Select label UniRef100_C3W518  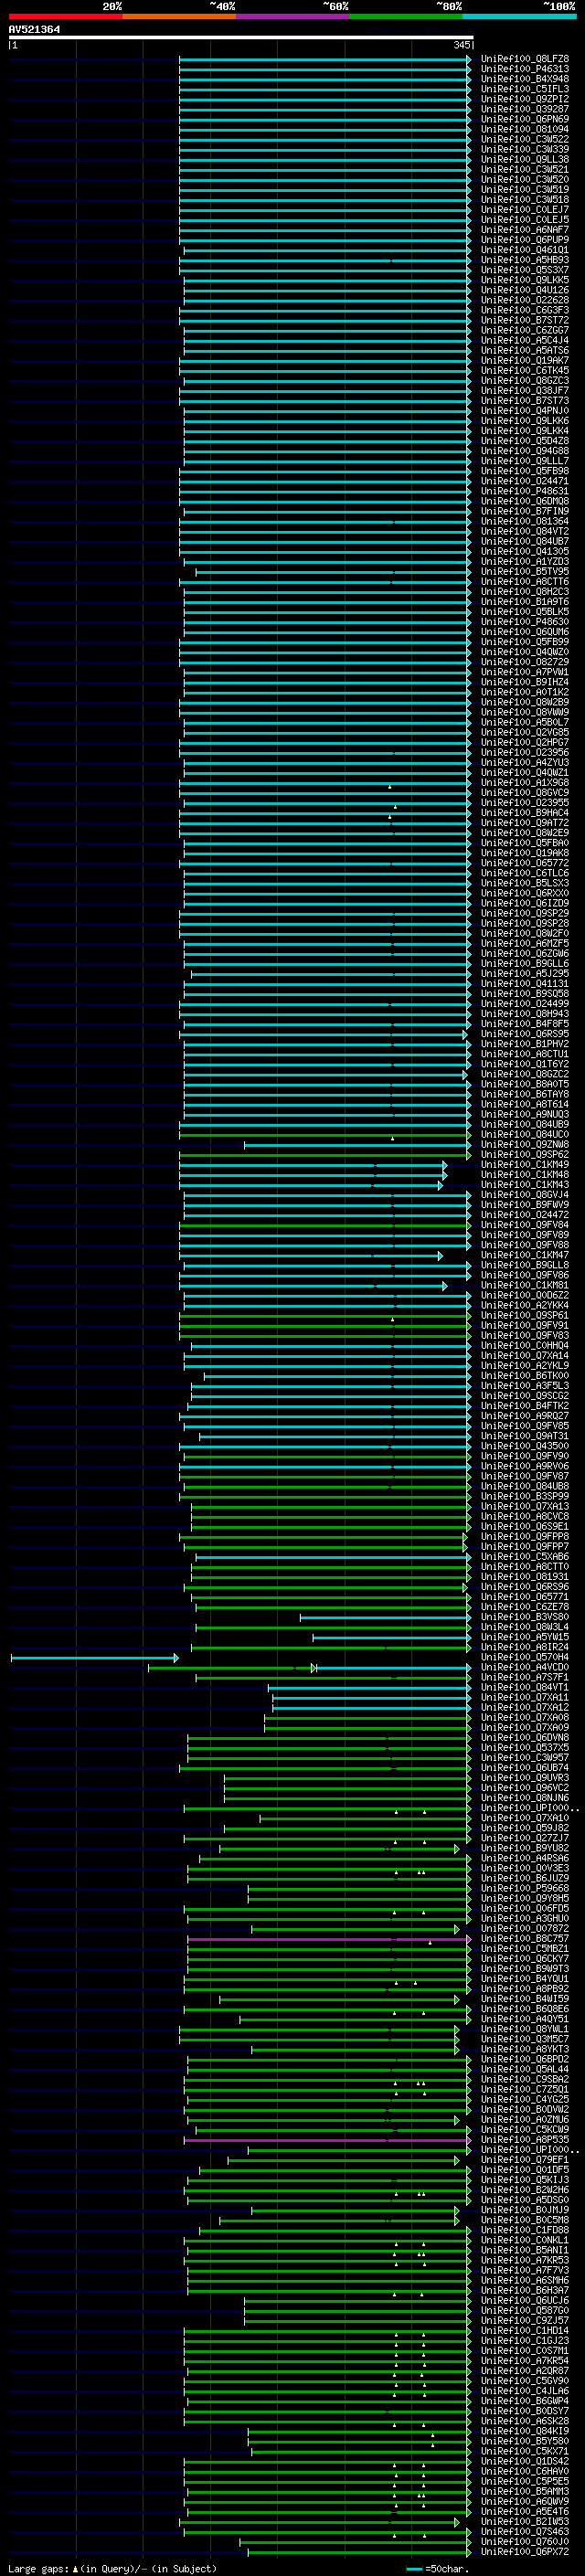click(525, 199)
